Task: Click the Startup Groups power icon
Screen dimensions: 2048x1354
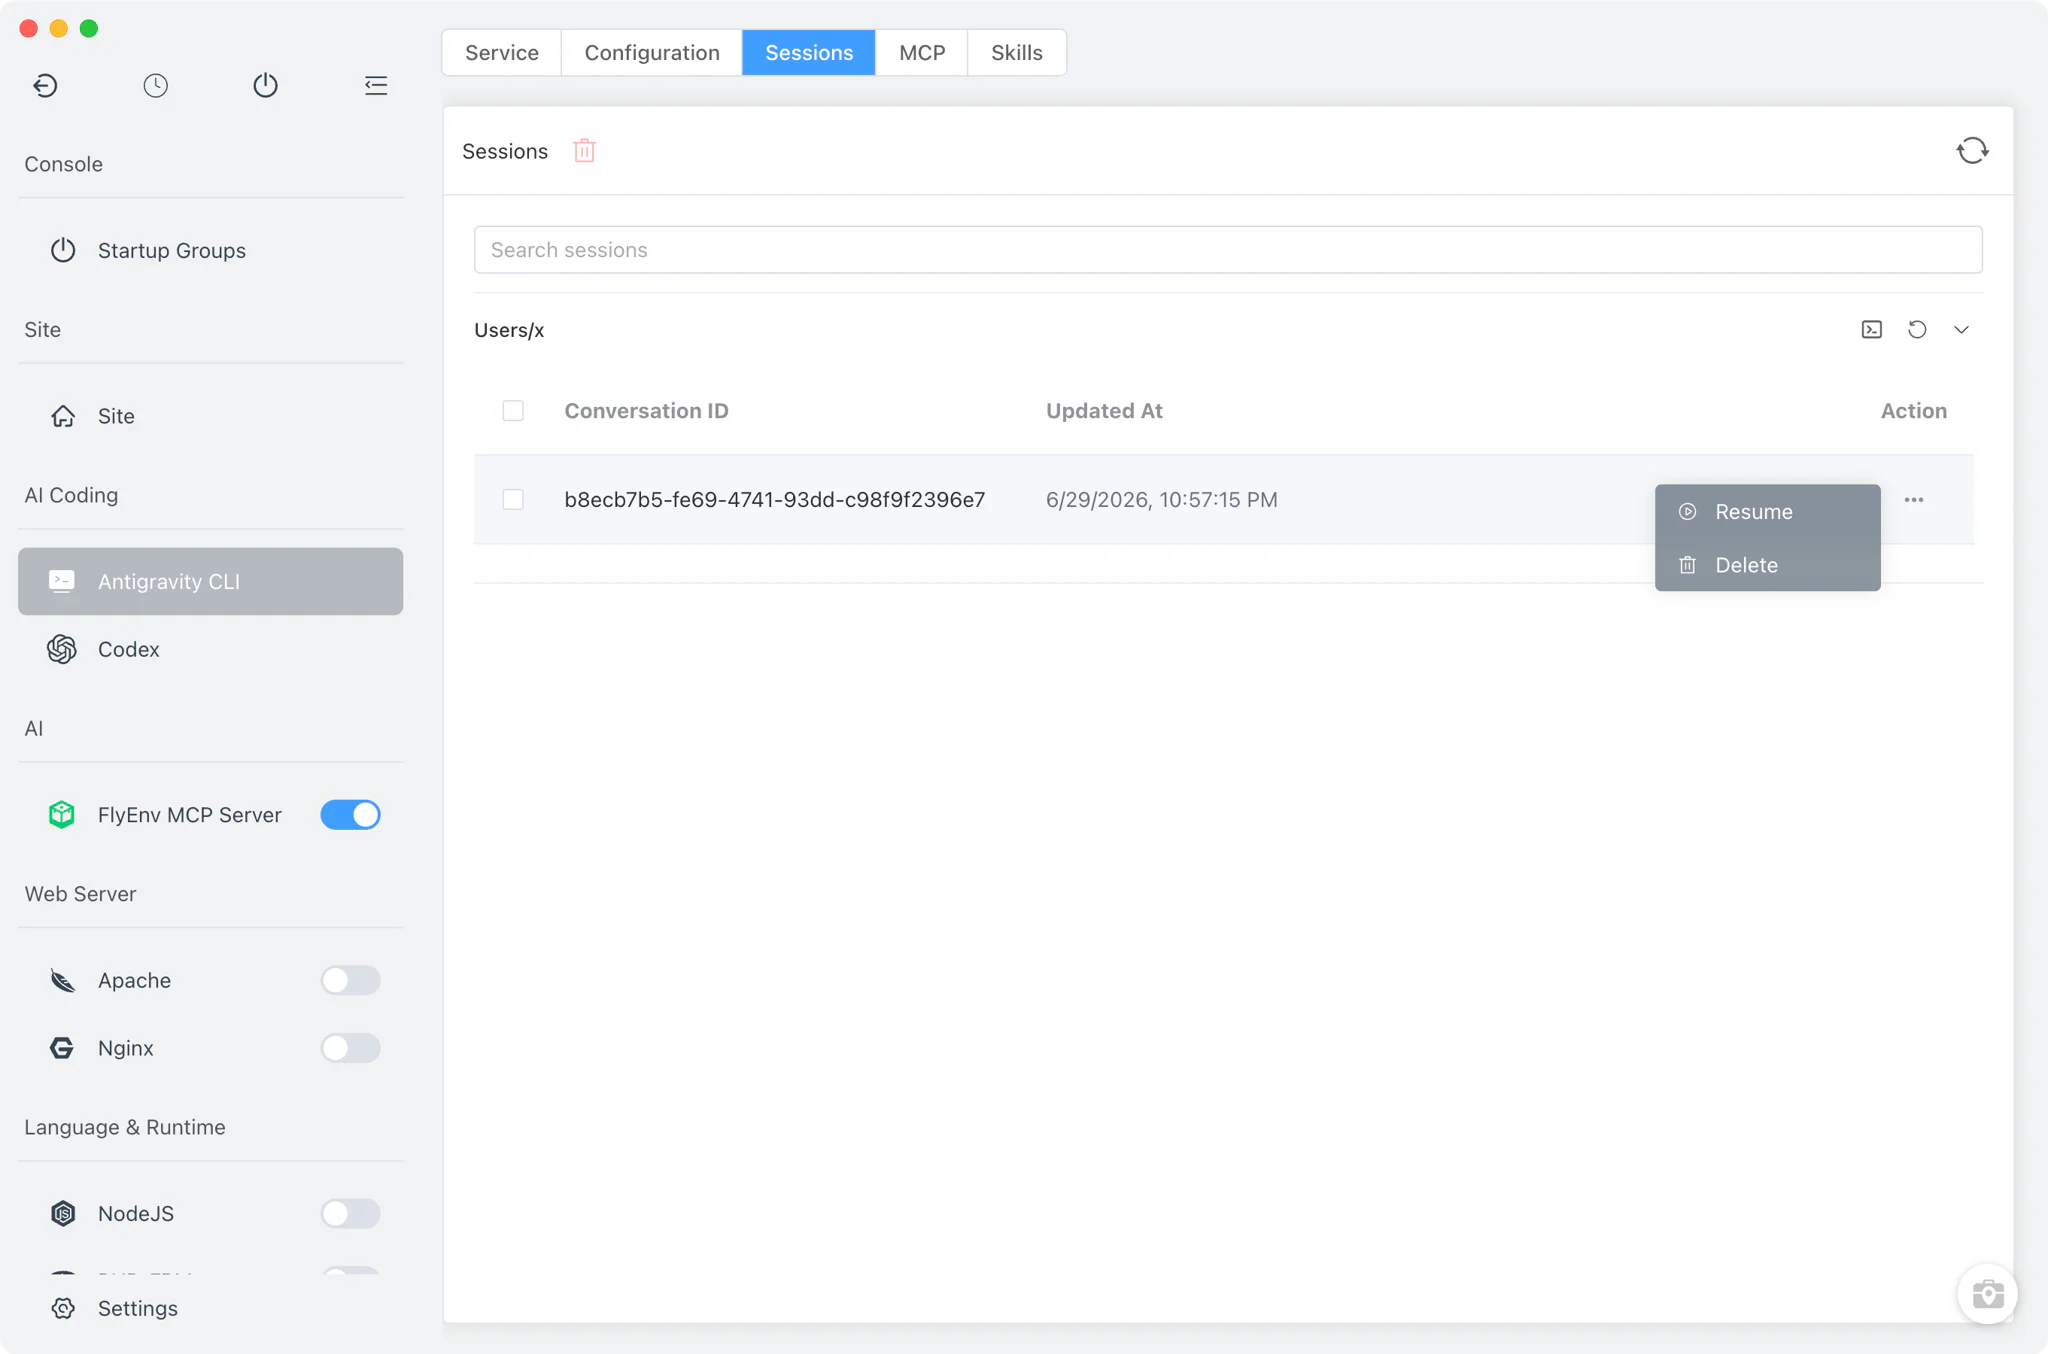Action: [63, 250]
